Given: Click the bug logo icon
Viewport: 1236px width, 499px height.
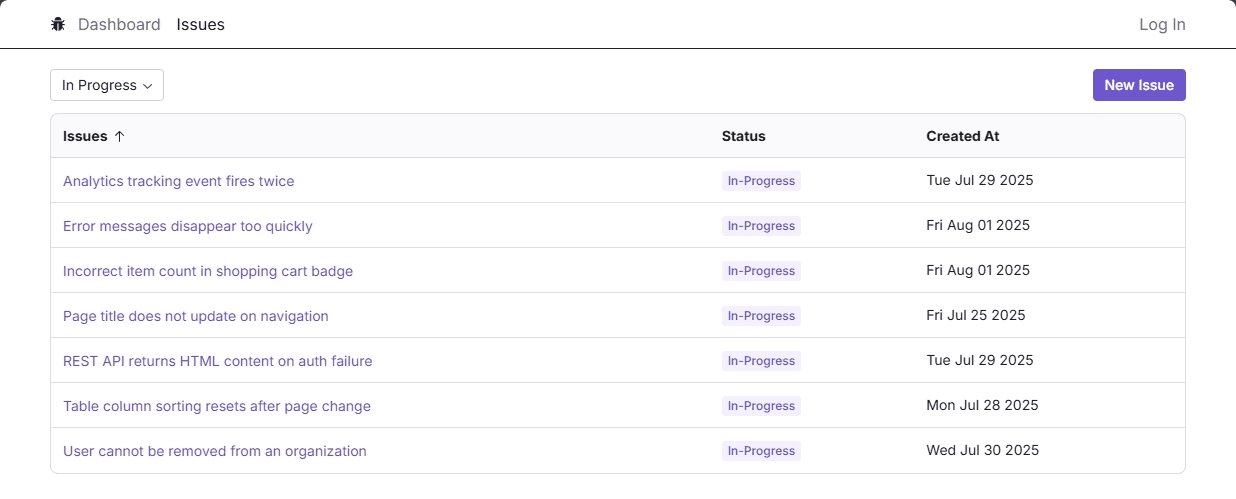Looking at the screenshot, I should pos(58,24).
